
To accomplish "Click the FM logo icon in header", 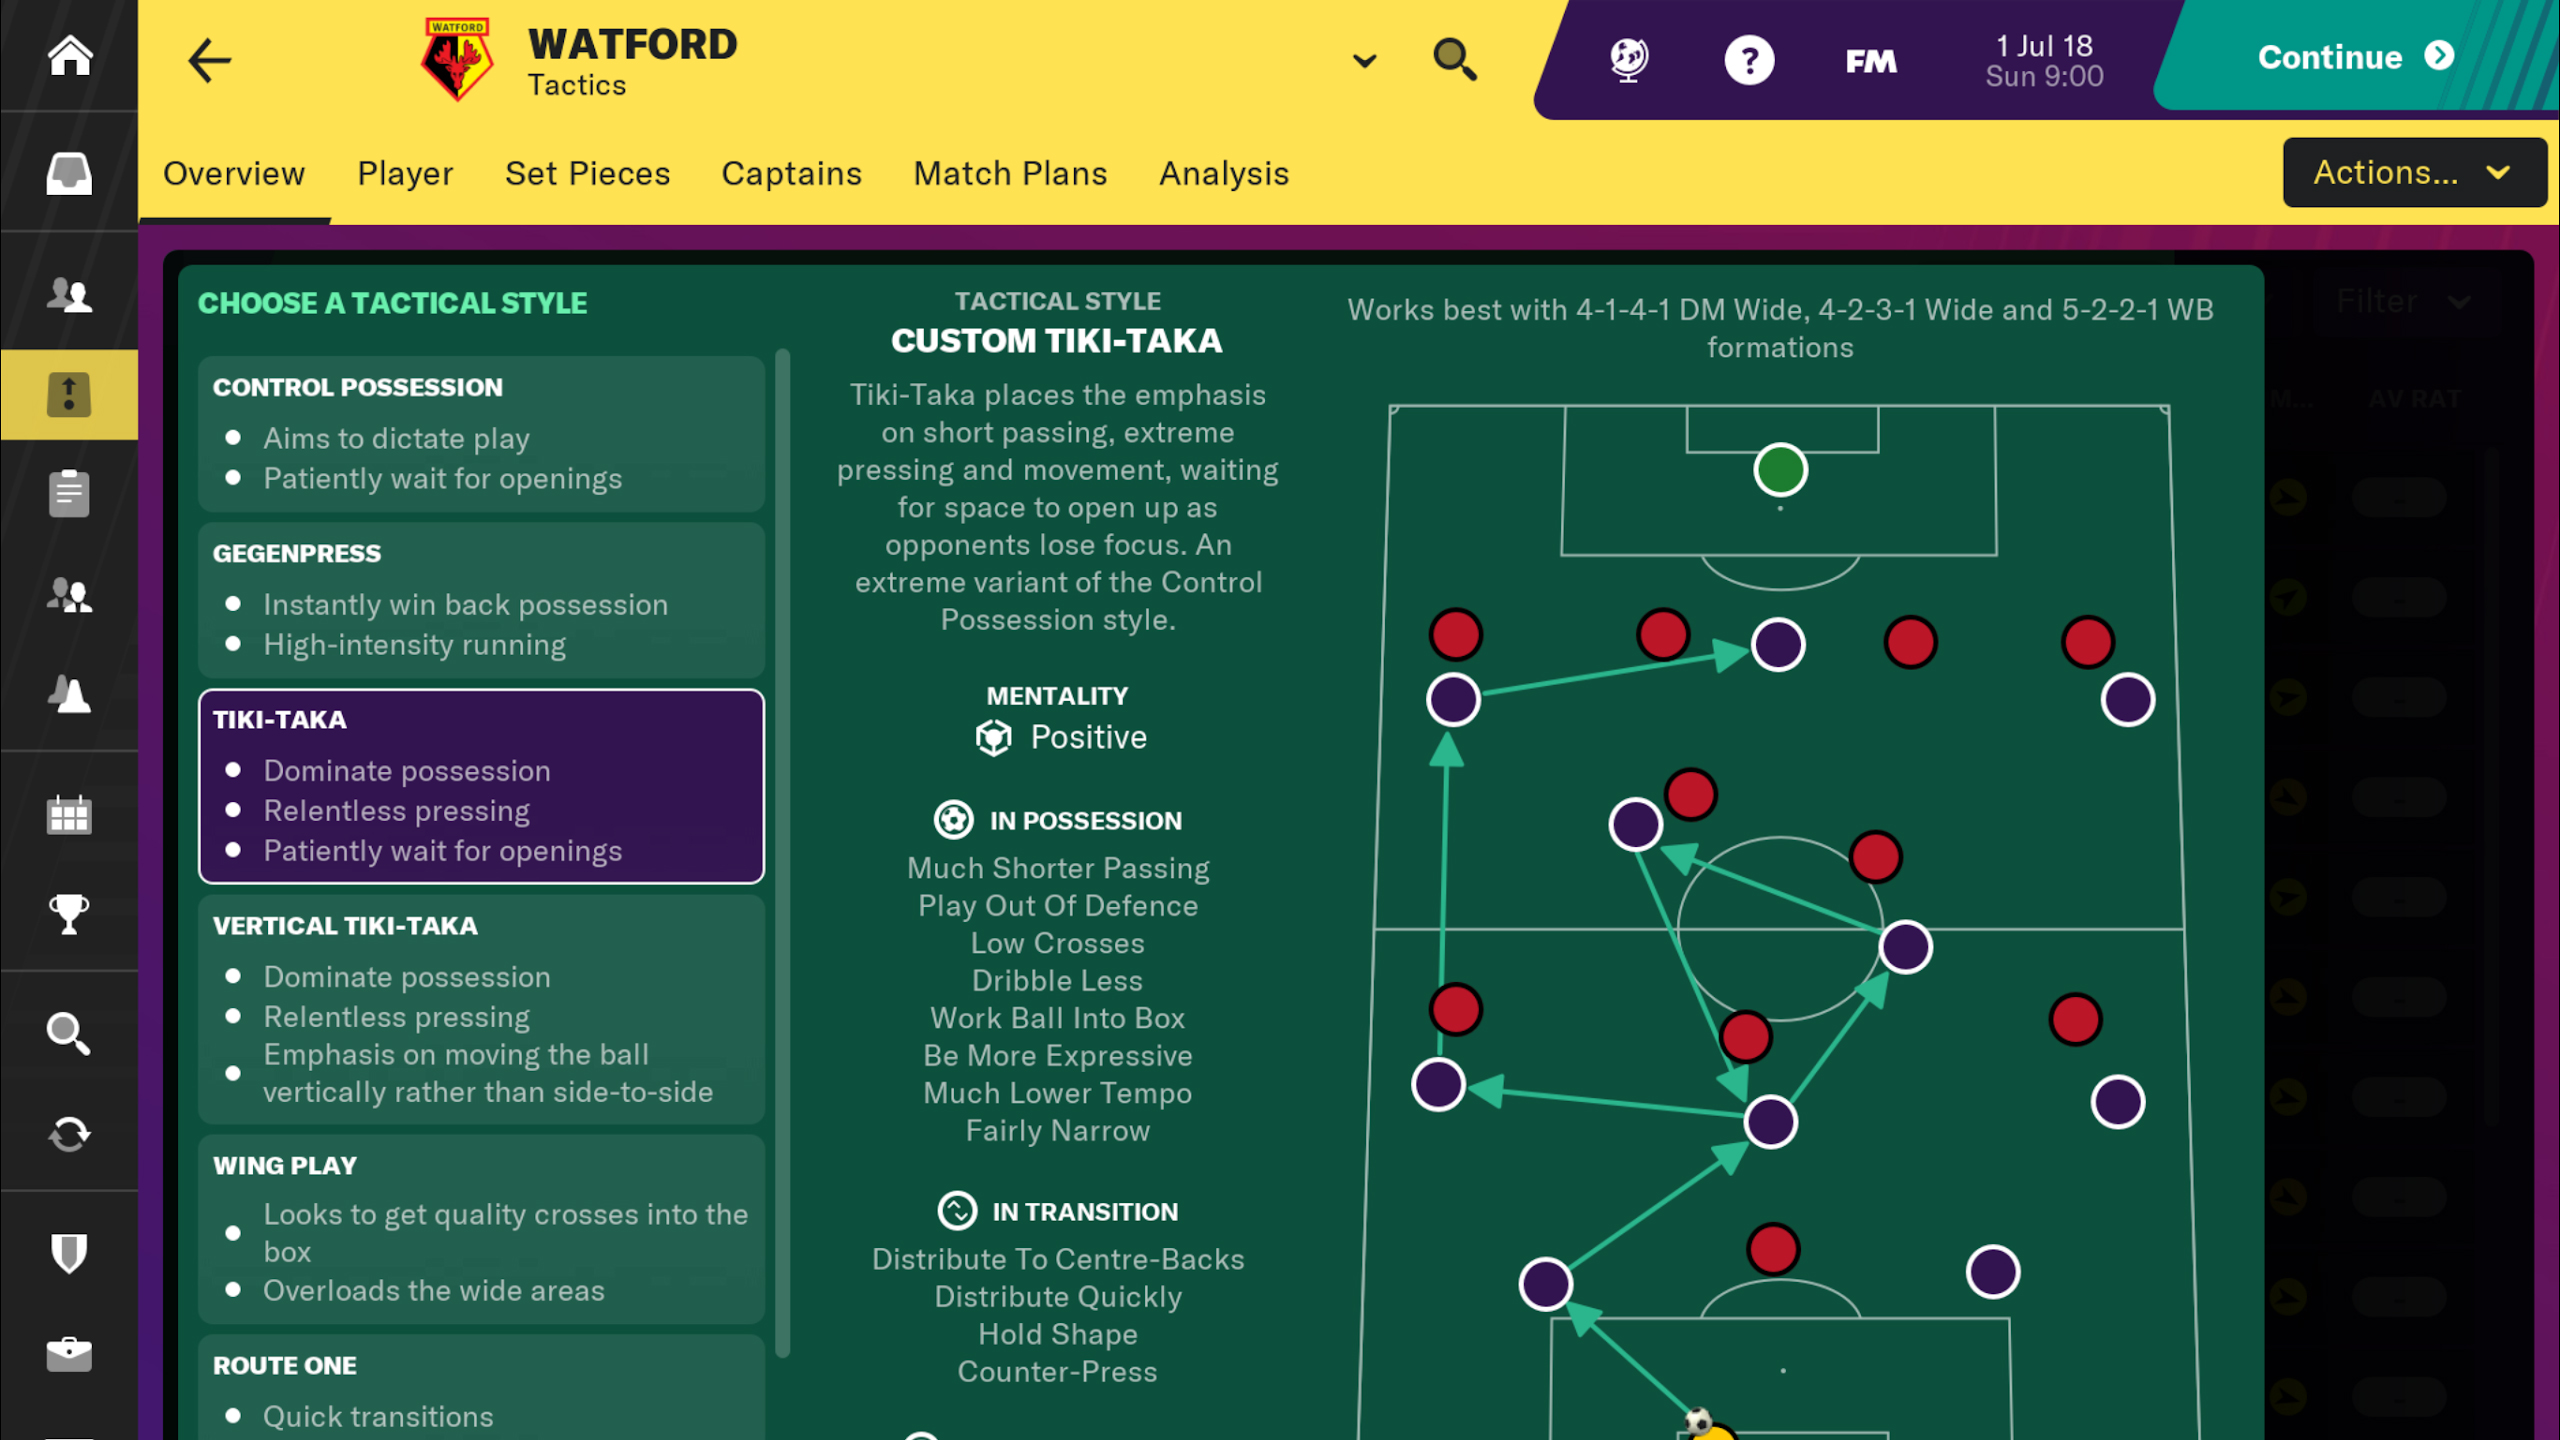I will coord(1869,60).
